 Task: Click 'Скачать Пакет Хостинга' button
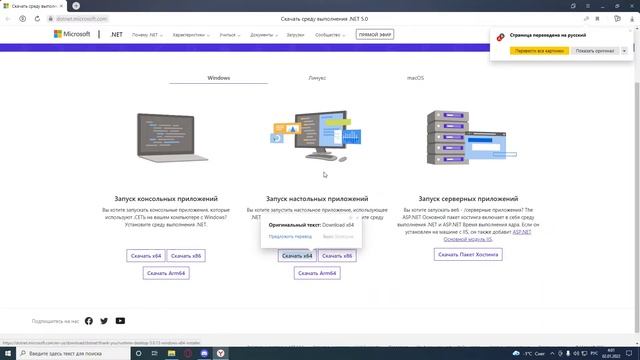click(468, 254)
